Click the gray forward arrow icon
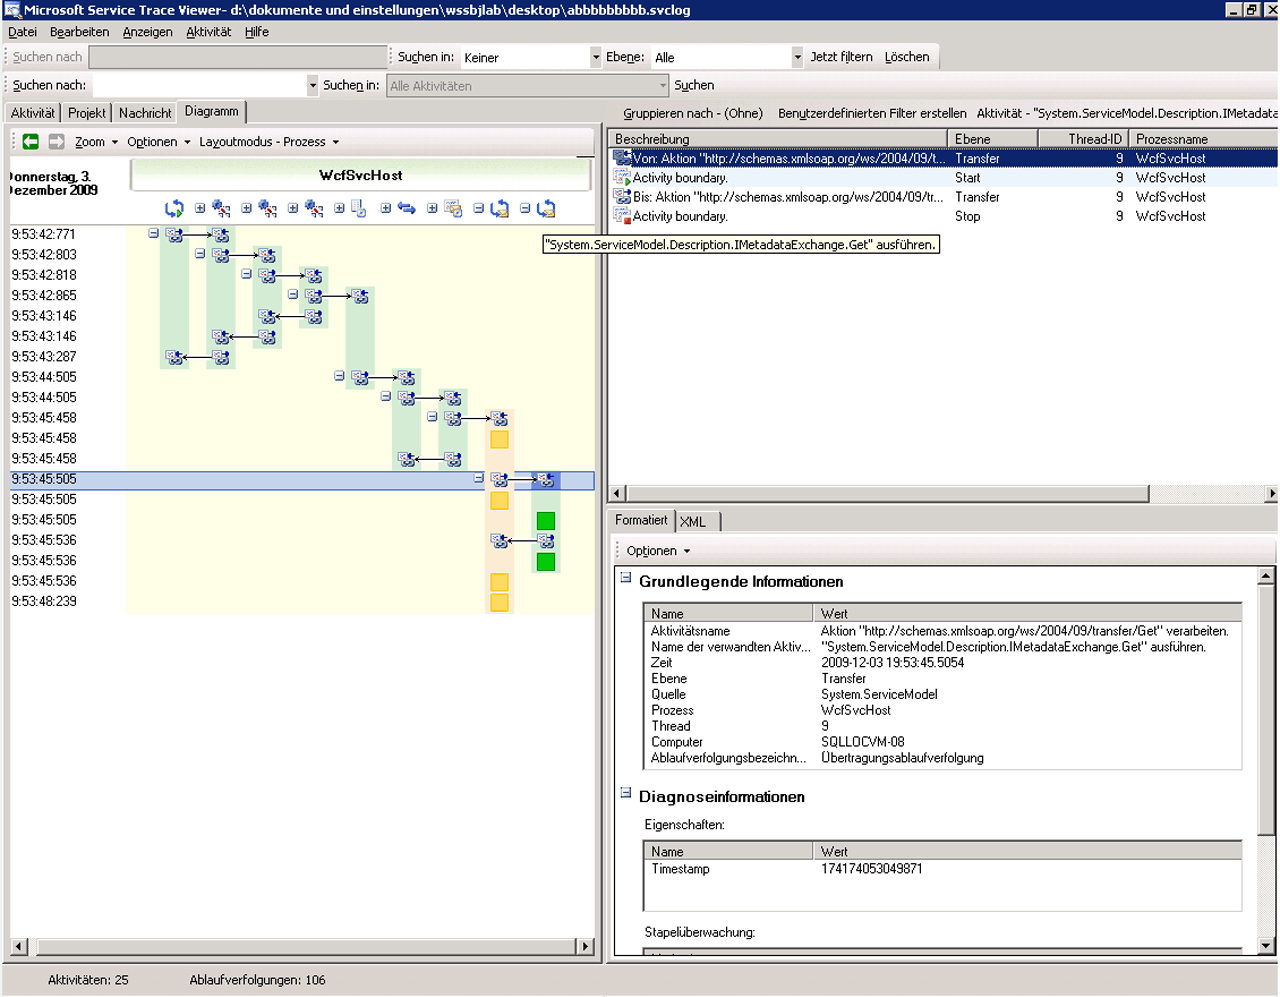1280x997 pixels. click(56, 141)
